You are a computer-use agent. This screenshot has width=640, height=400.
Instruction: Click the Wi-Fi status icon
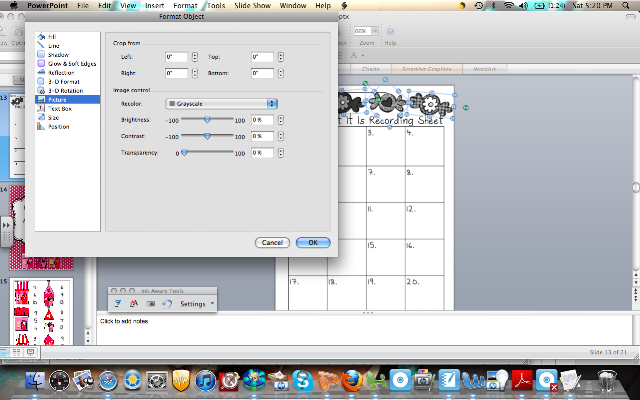point(509,6)
